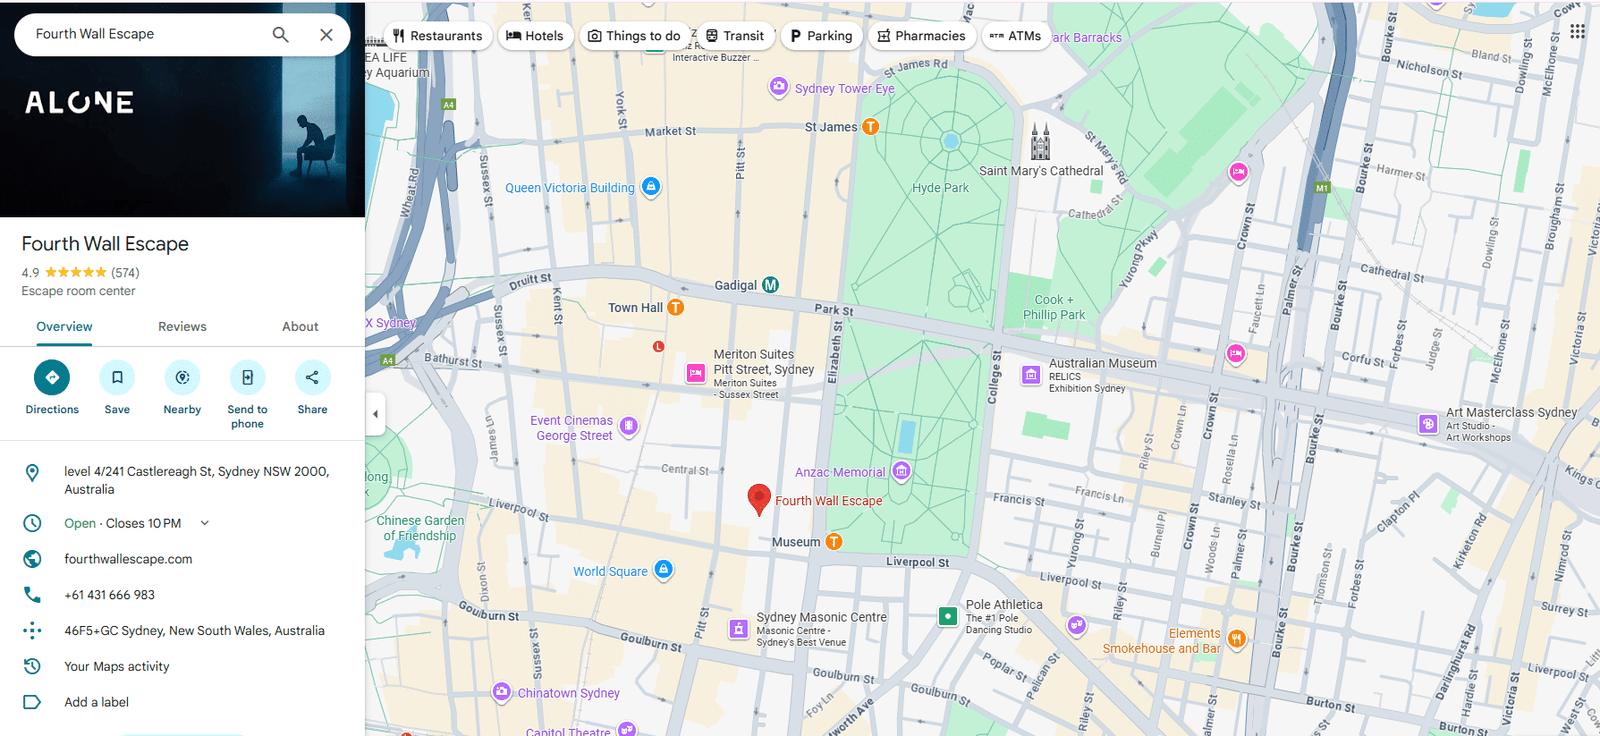Screen dimensions: 1600x736
Task: Select the Town Hall station marker
Action: coord(676,307)
